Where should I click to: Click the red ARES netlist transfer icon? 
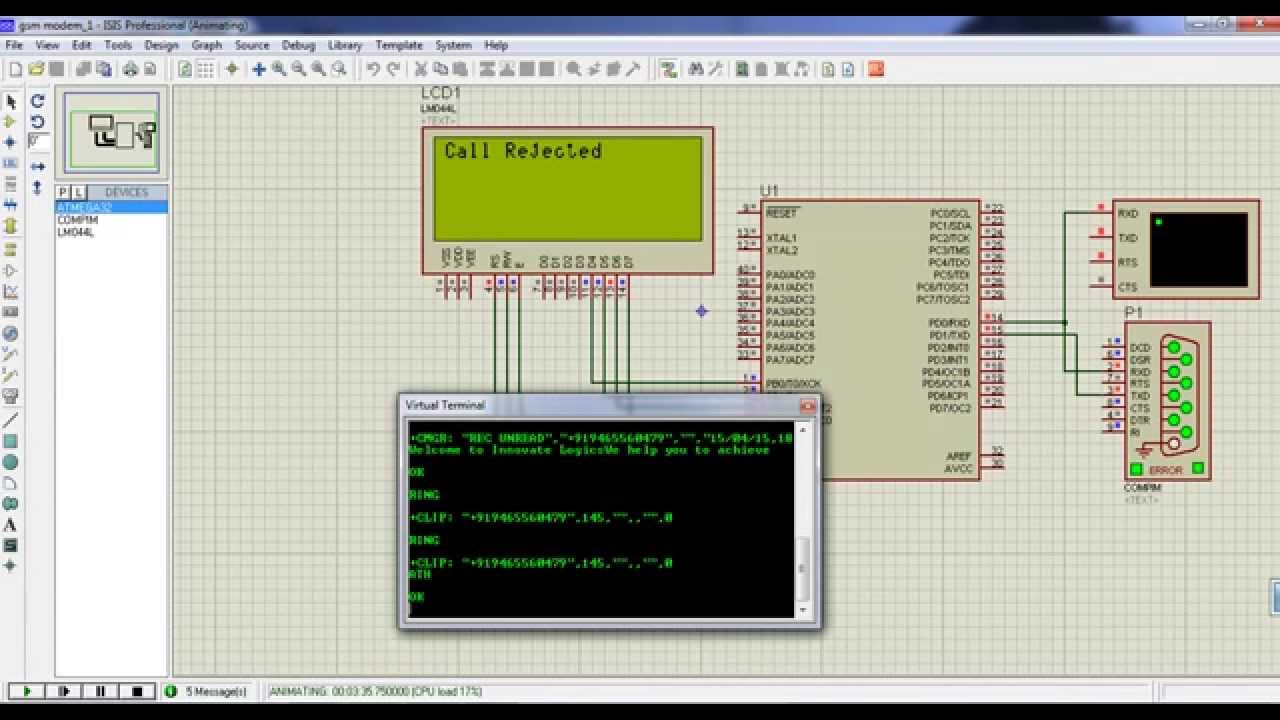point(876,69)
